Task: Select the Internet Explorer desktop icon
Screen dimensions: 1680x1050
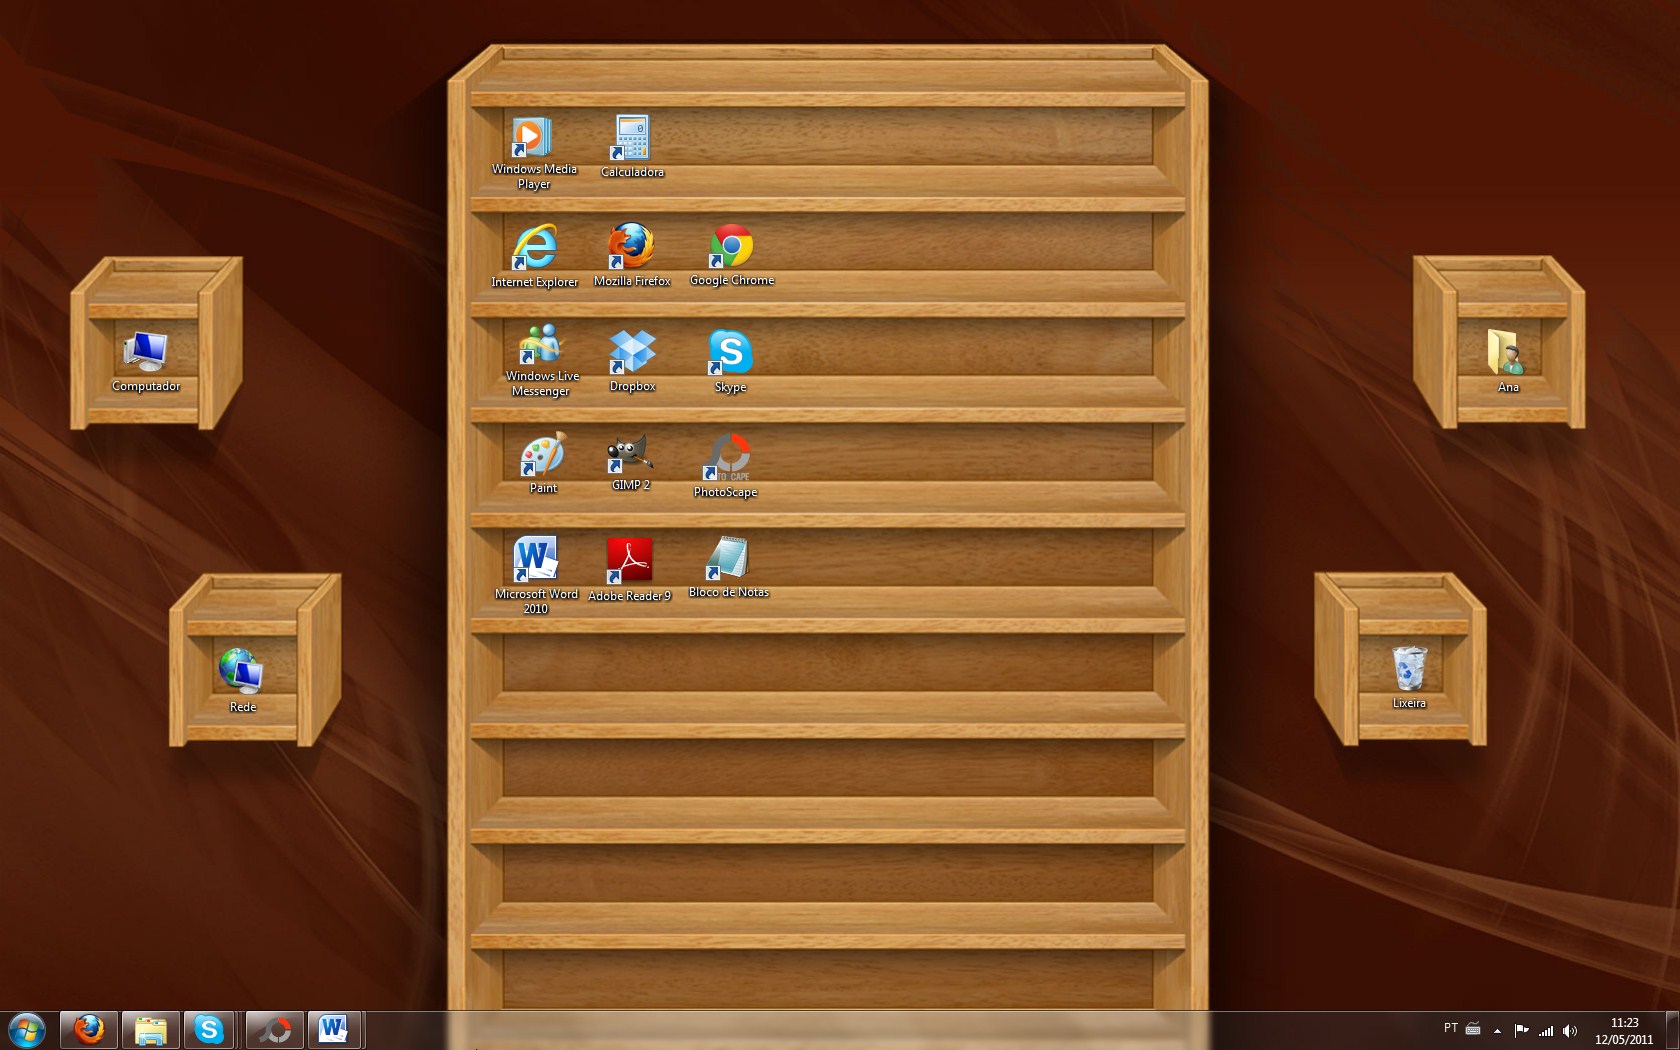Action: [534, 256]
